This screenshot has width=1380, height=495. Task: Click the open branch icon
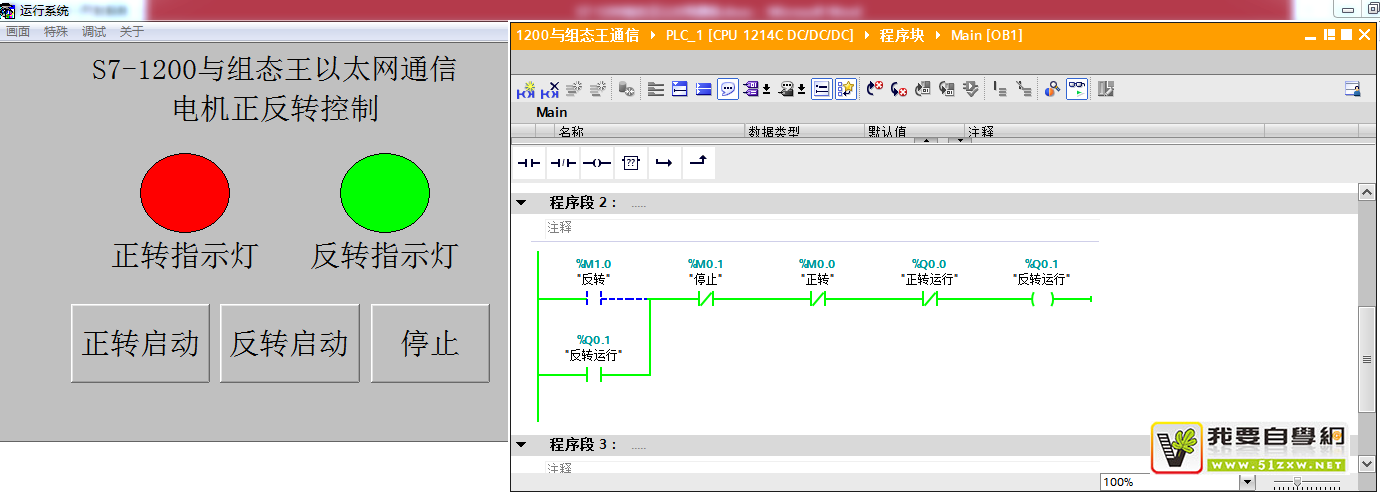point(664,163)
